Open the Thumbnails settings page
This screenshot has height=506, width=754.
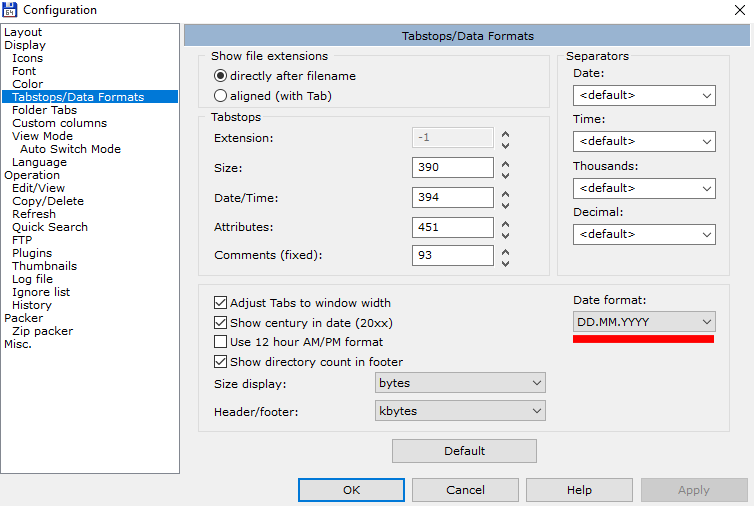[x=45, y=266]
